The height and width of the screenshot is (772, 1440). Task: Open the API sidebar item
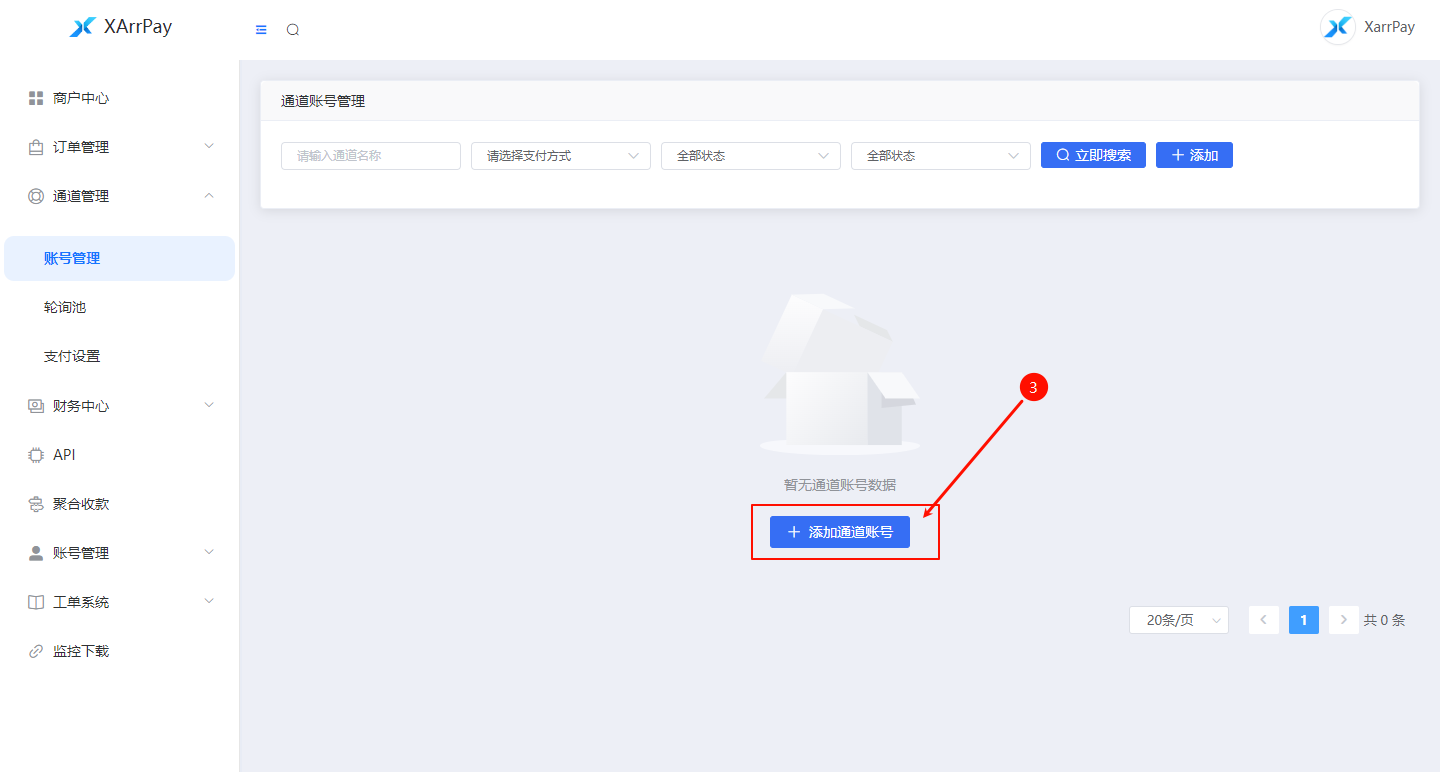(x=64, y=455)
